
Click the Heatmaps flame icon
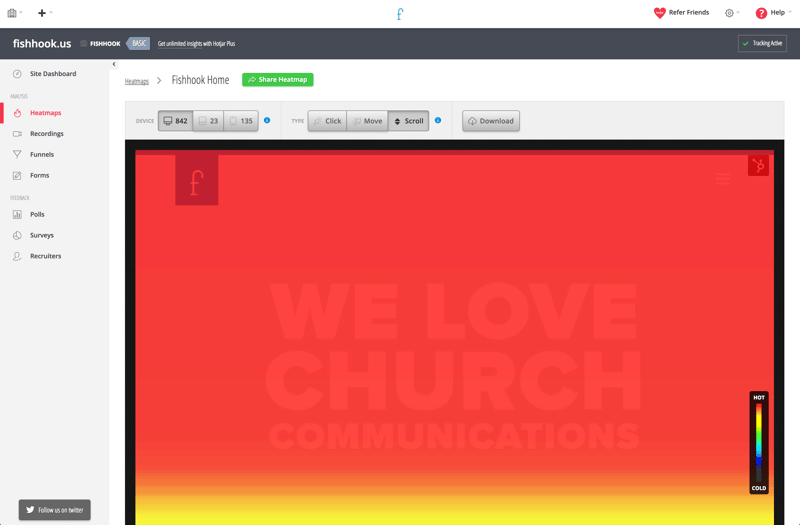coord(17,113)
